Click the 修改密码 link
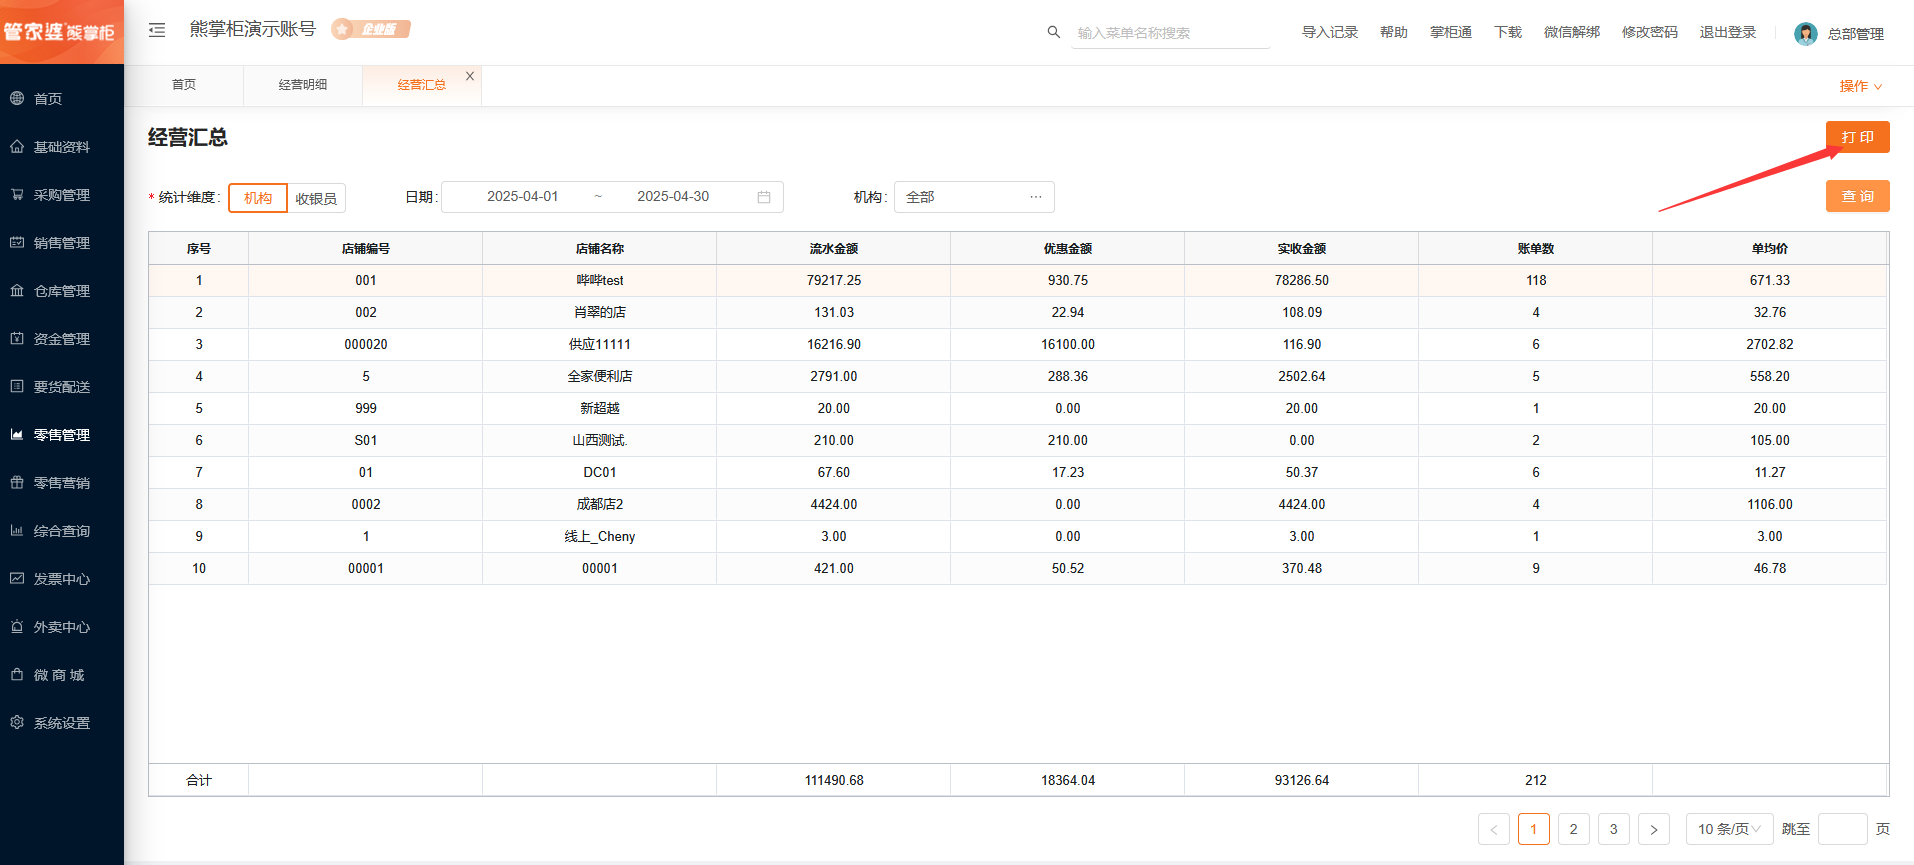The height and width of the screenshot is (865, 1914). pos(1649,32)
